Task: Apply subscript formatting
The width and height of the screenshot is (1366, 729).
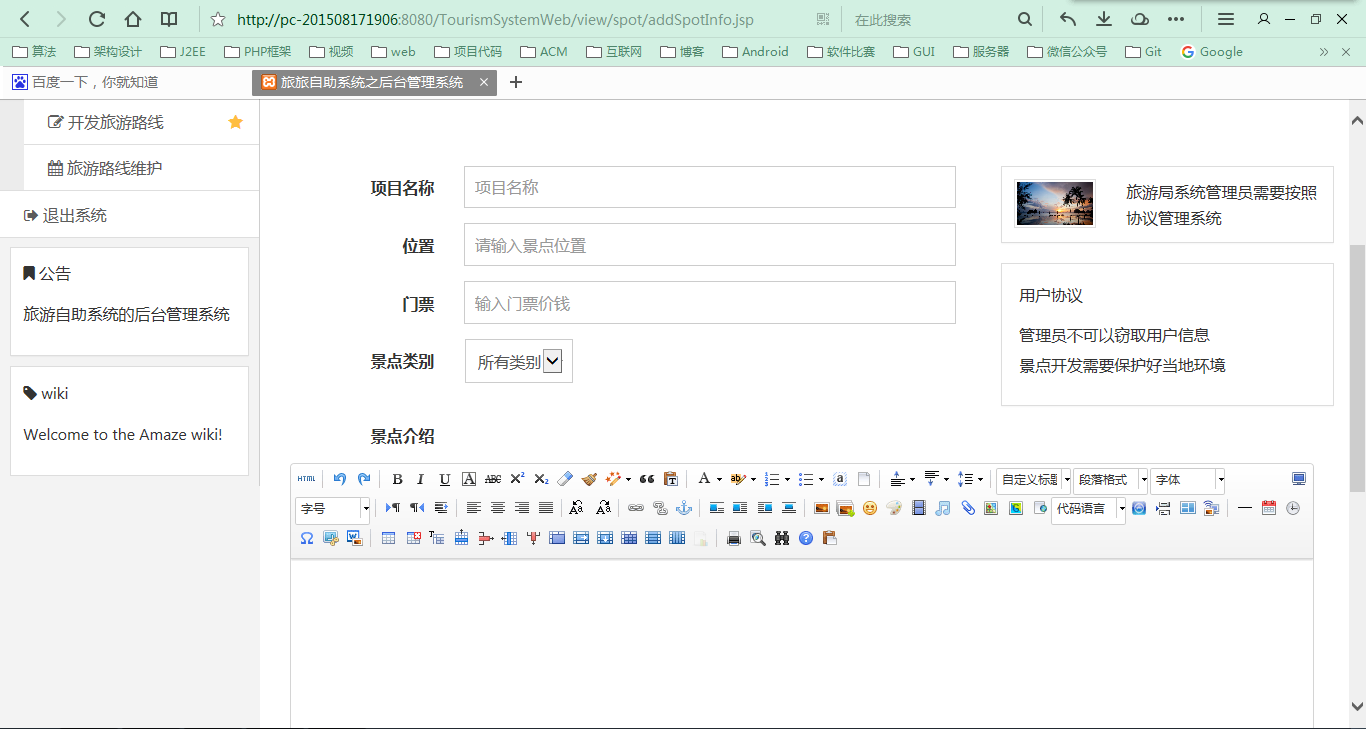Action: 541,479
